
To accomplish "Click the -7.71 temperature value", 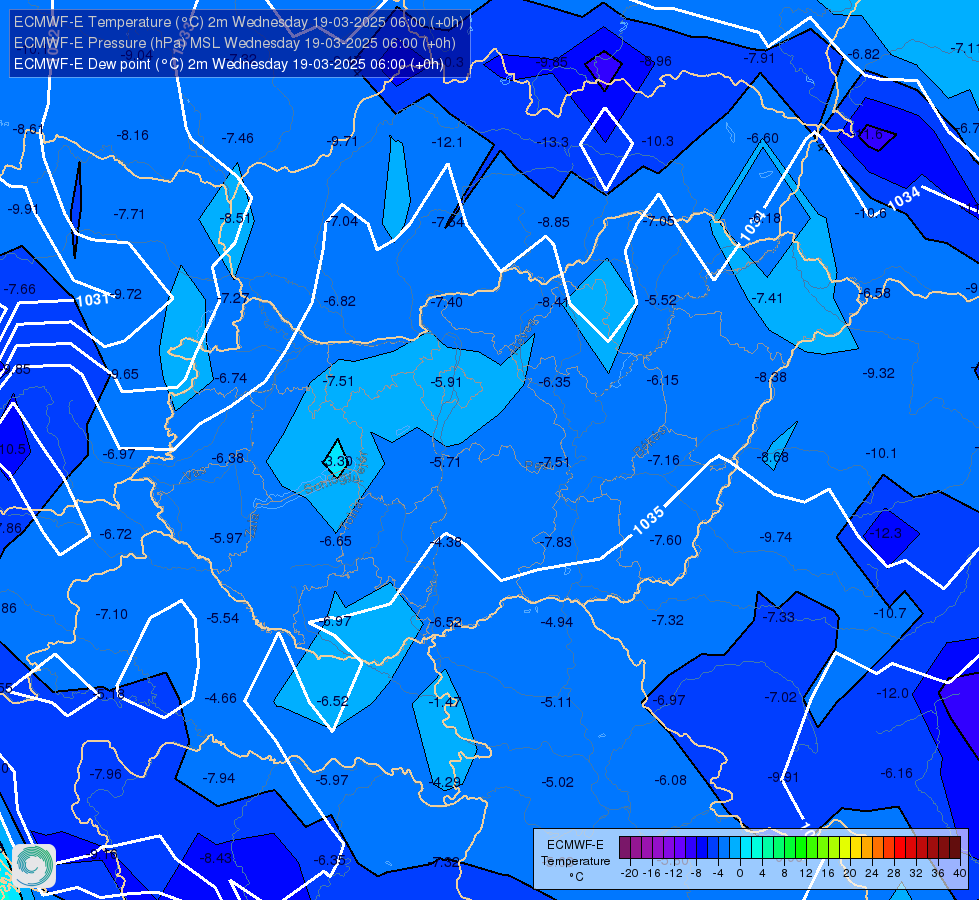I will click(129, 214).
